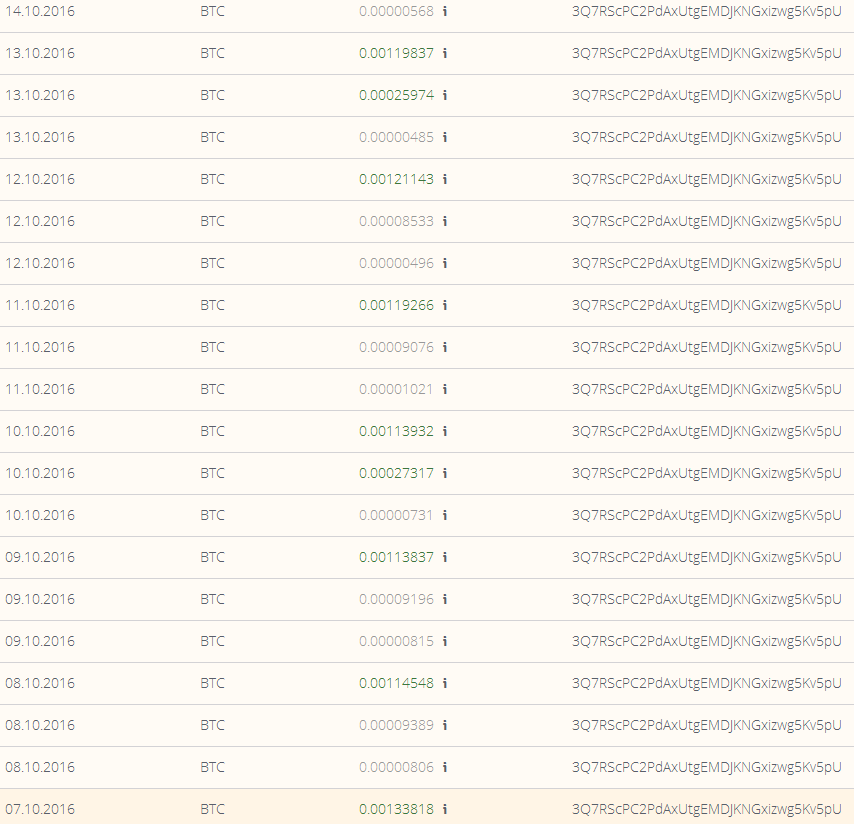Open info icon for 0.00000806
Screen dimensions: 854x824
point(445,767)
